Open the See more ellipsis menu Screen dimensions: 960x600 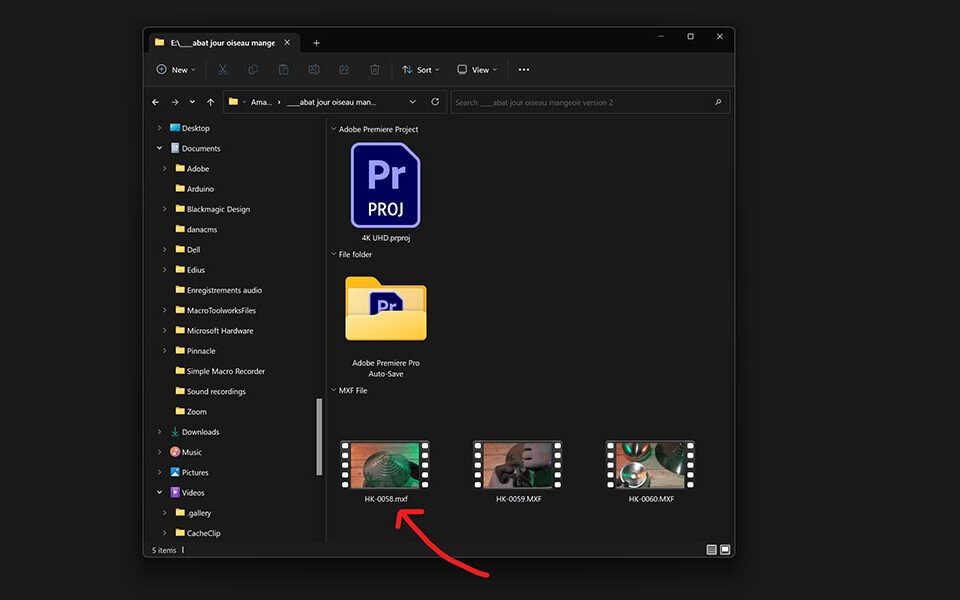pos(524,70)
